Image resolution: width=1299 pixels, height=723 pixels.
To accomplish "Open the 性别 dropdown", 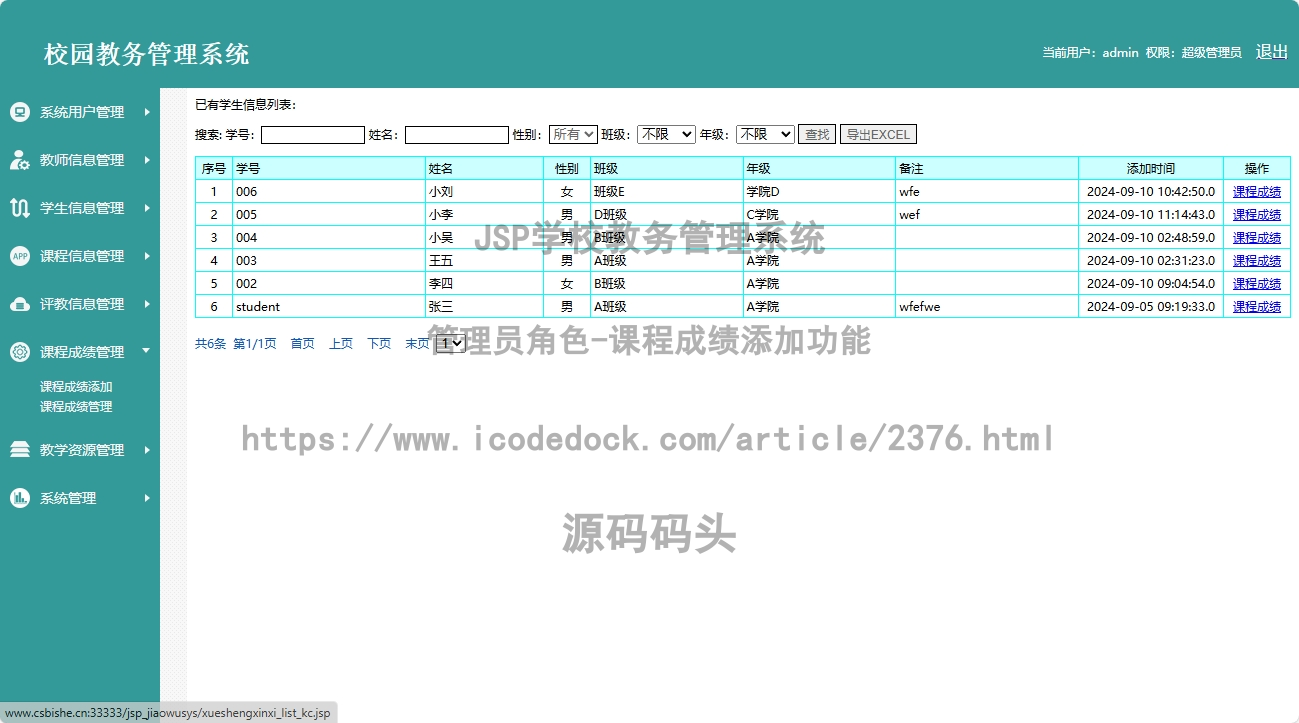I will [573, 134].
